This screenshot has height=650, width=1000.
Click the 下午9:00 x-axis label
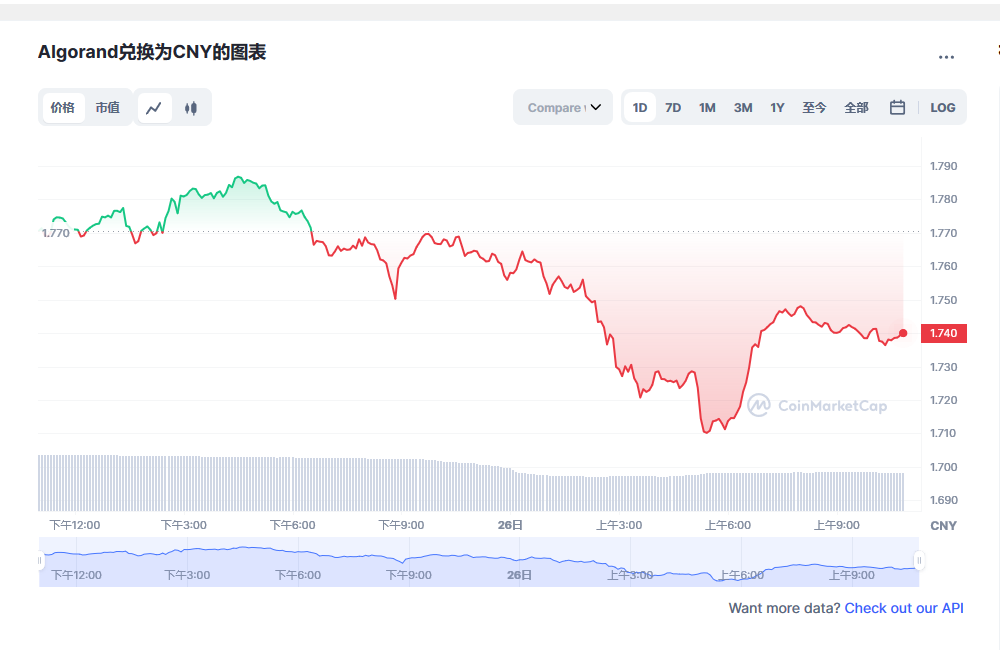click(x=401, y=525)
